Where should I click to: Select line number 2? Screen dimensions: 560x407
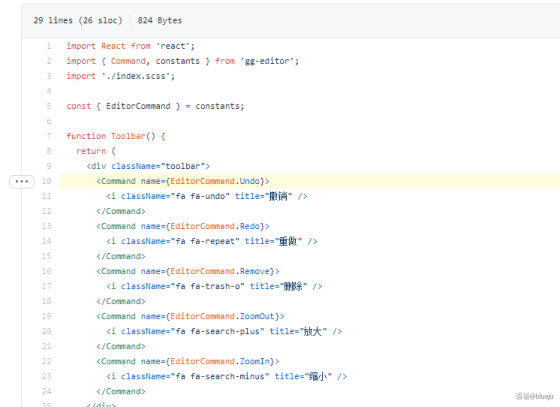[49, 61]
